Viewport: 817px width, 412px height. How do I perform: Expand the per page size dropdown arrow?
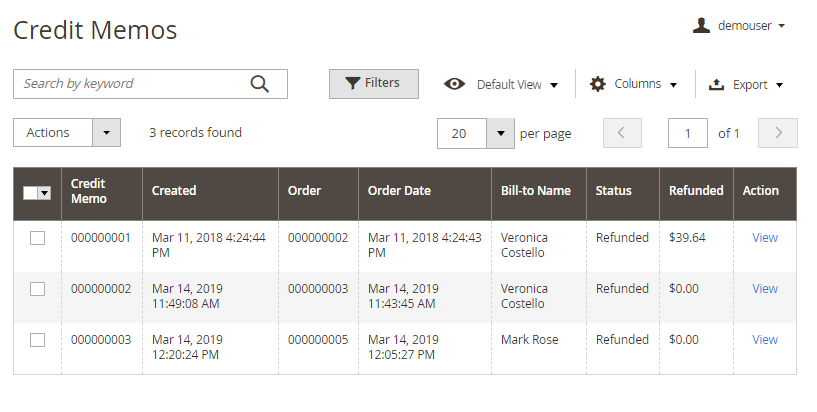click(500, 133)
